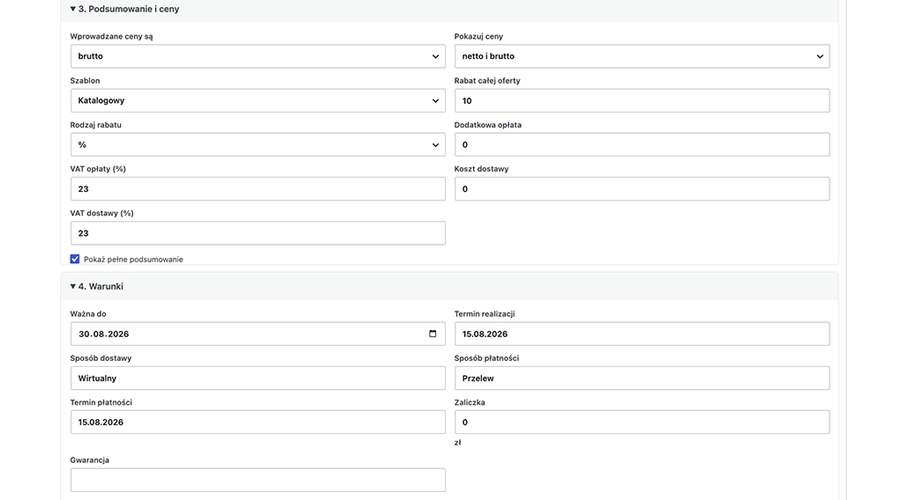The image size is (900, 500).
Task: Open the Szablon dropdown showing Katalogowy
Action: point(258,100)
